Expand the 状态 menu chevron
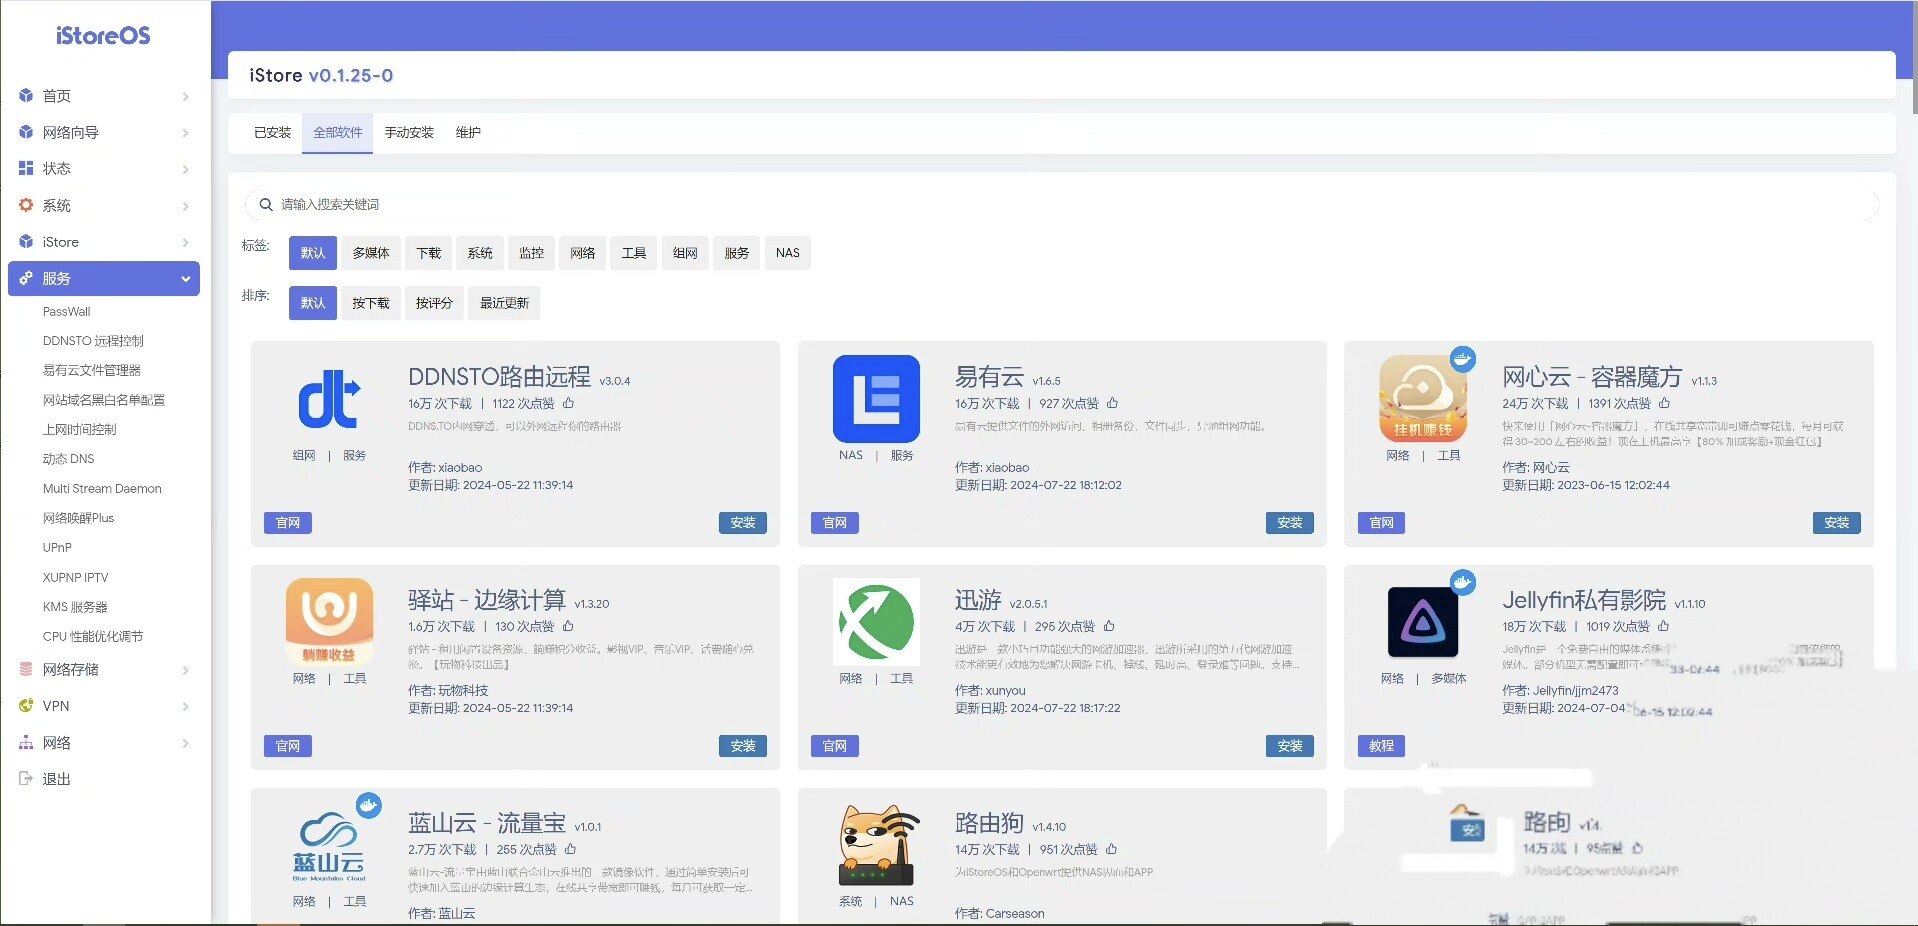The height and width of the screenshot is (926, 1918). 186,169
